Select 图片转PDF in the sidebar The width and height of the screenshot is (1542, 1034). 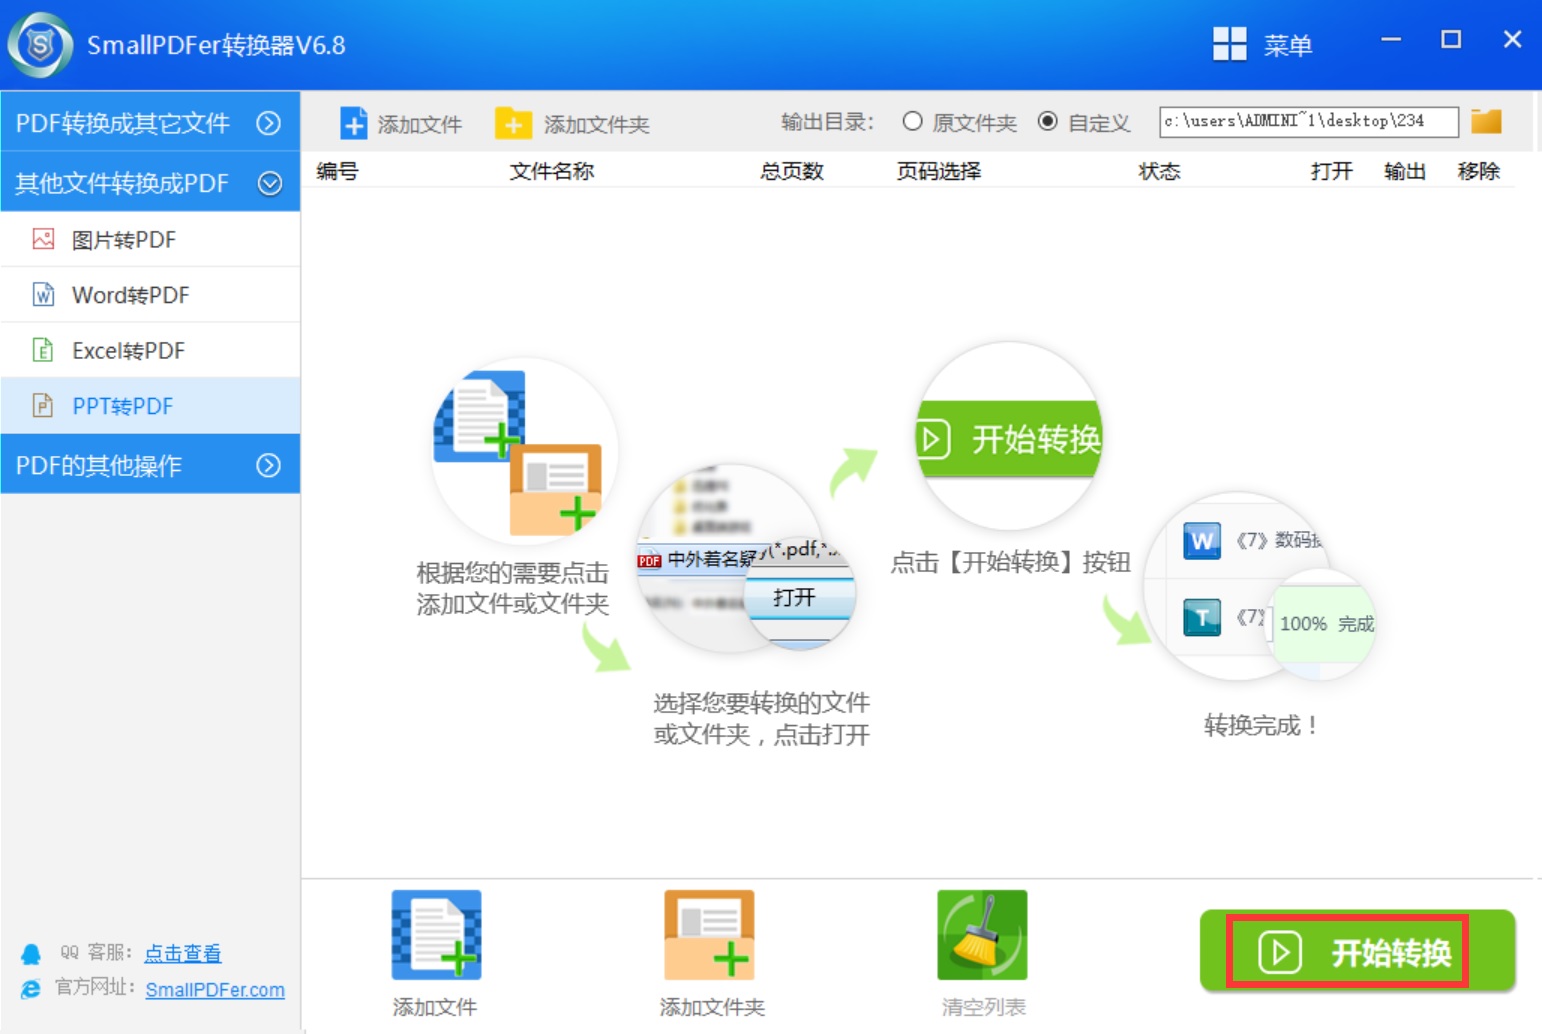[x=150, y=239]
